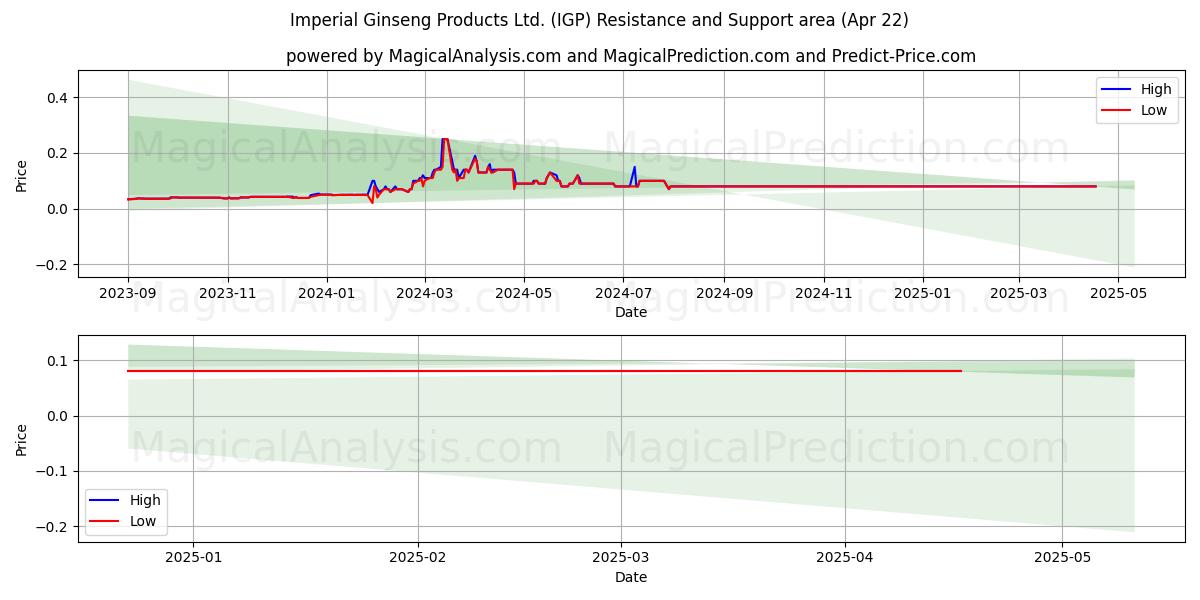Click the 0.1 price tick in bottom chart

(x=56, y=361)
